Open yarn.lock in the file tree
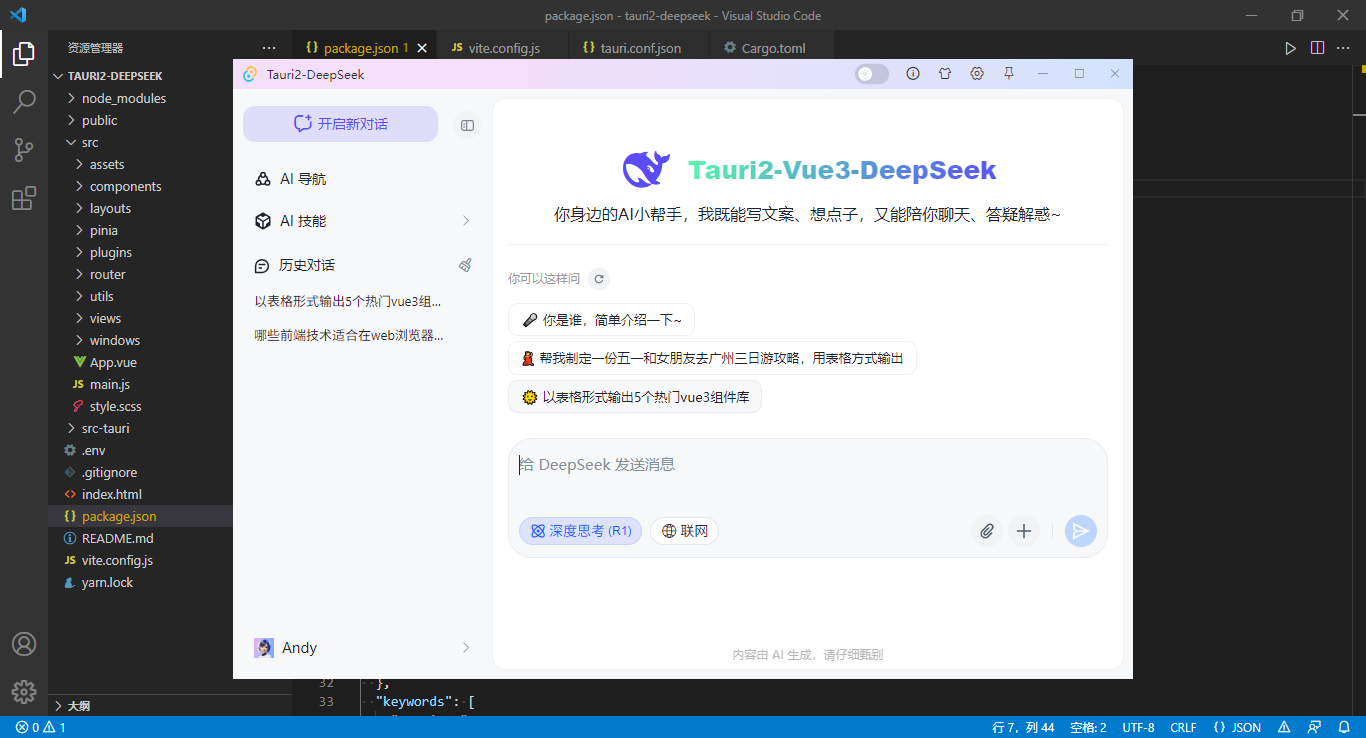 107,582
